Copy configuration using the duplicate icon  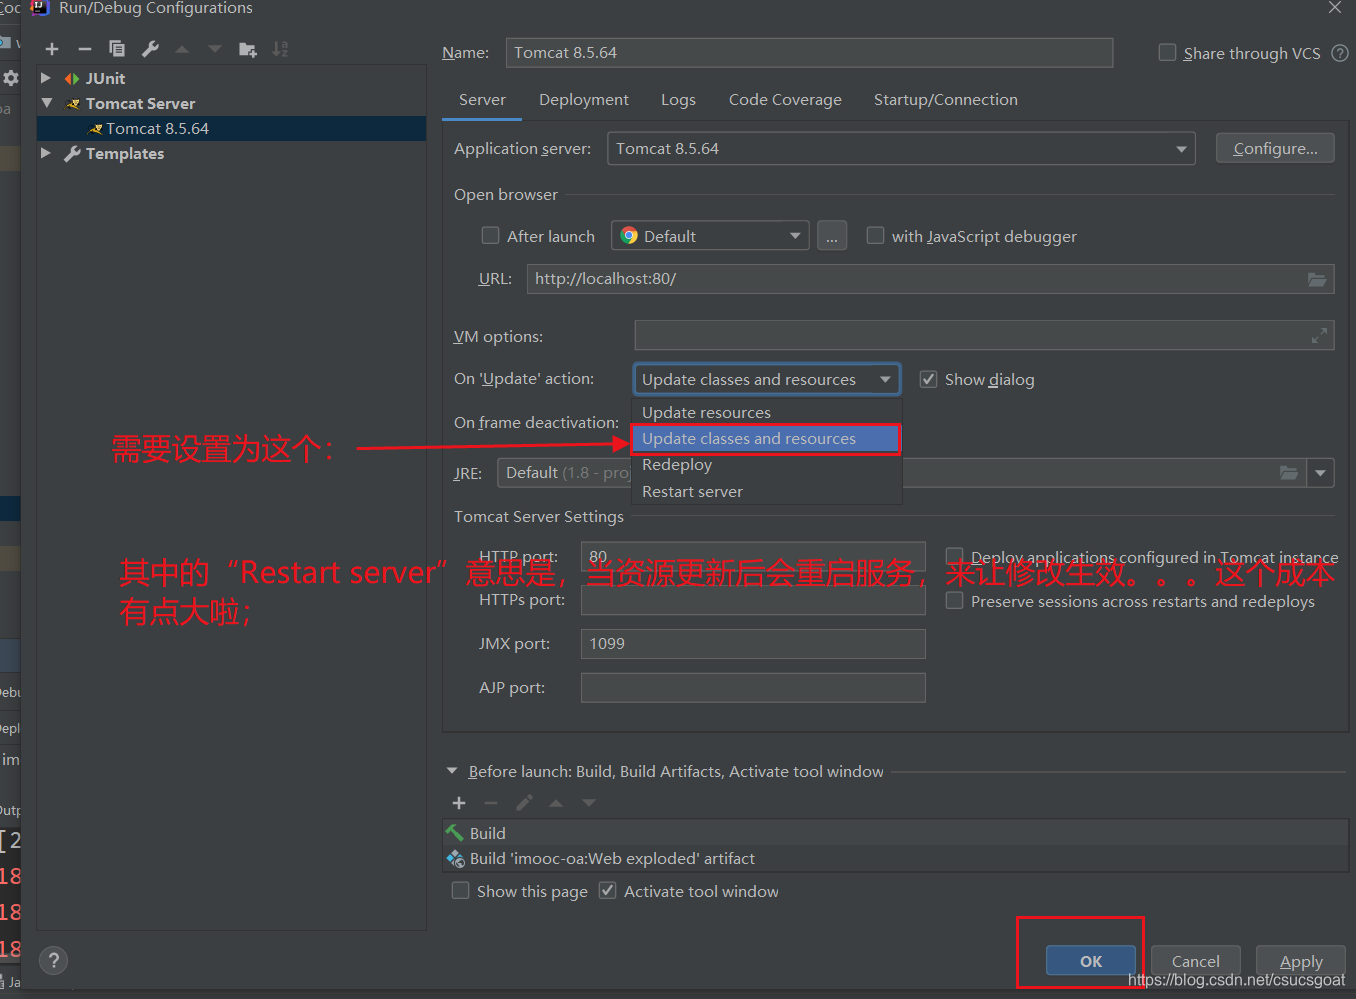[117, 49]
